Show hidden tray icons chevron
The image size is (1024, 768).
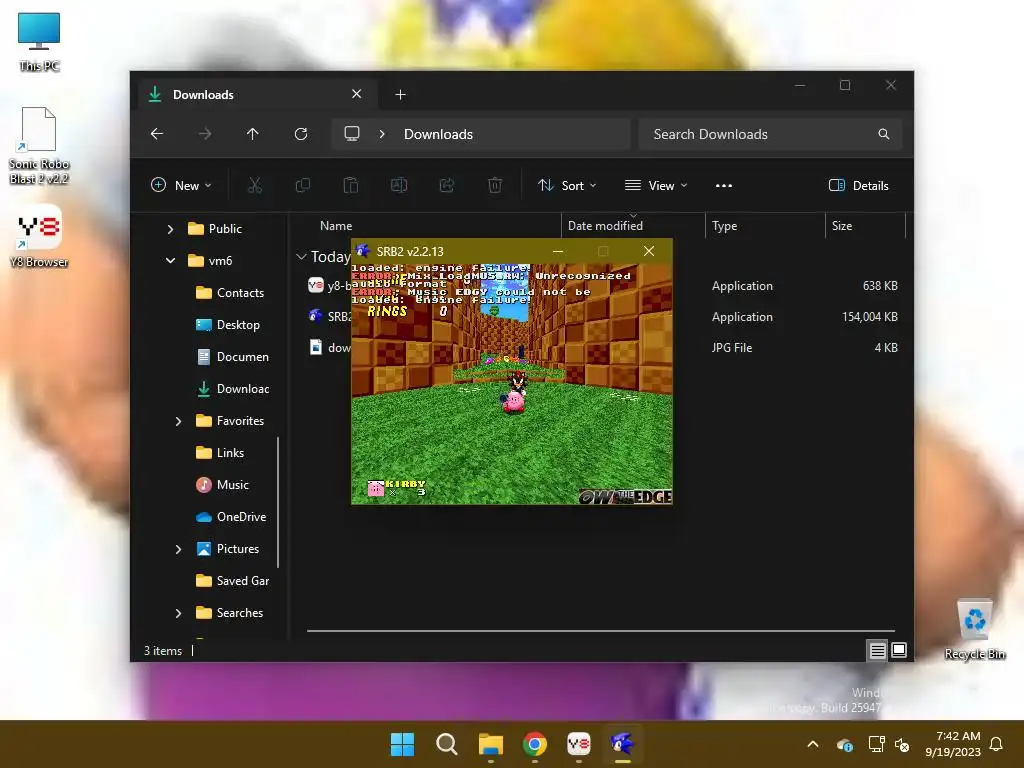[813, 744]
